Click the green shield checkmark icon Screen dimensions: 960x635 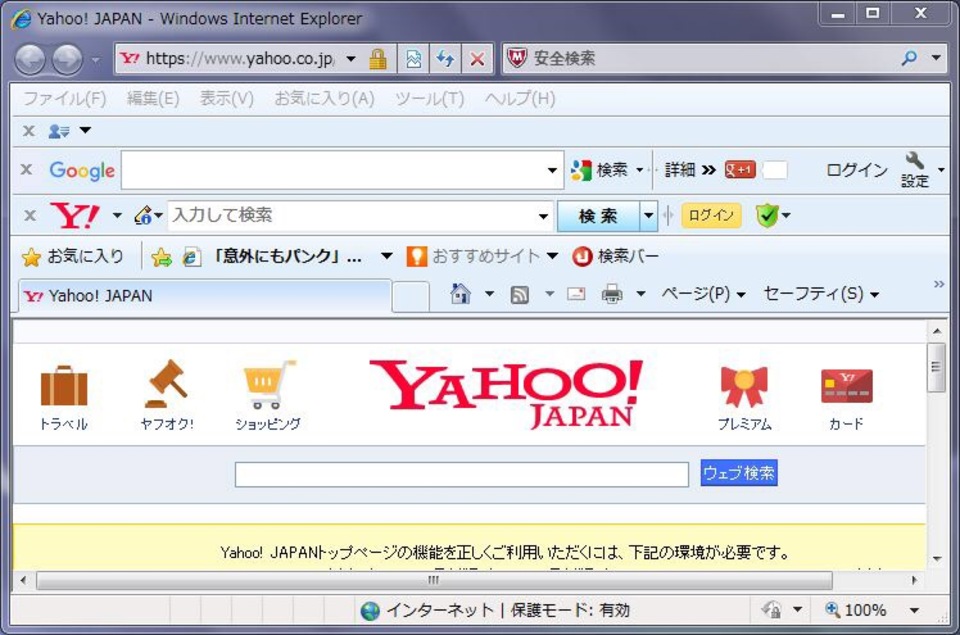coord(767,216)
